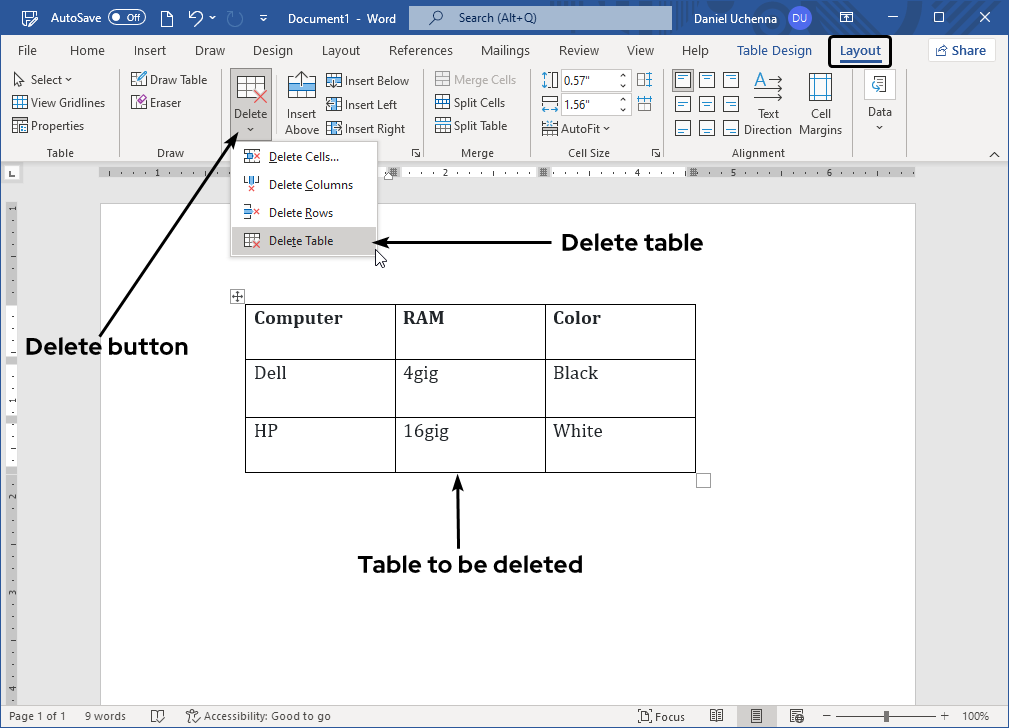Toggle the AutoSave switch
The height and width of the screenshot is (728, 1009).
tap(126, 18)
